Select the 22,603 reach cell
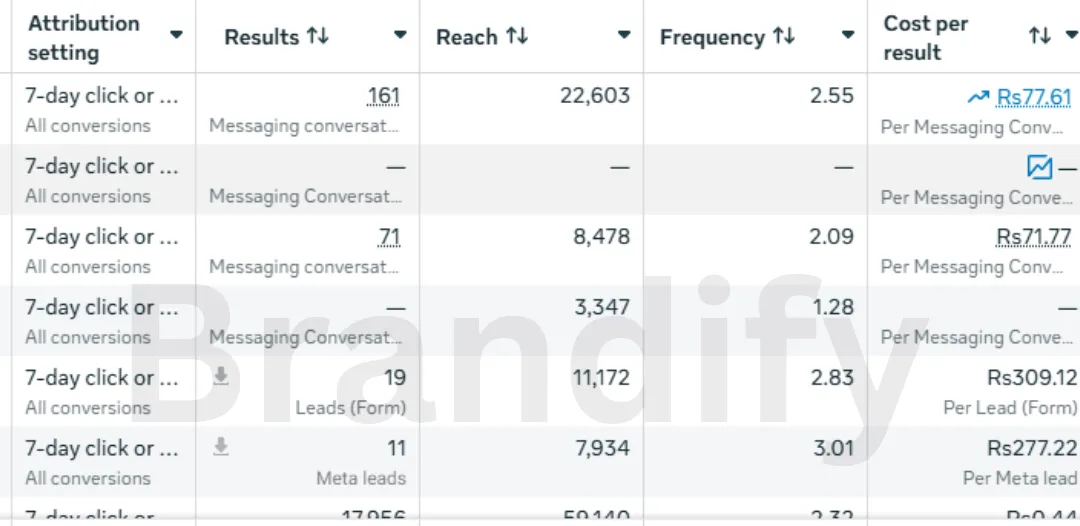The width and height of the screenshot is (1080, 526). (532, 109)
